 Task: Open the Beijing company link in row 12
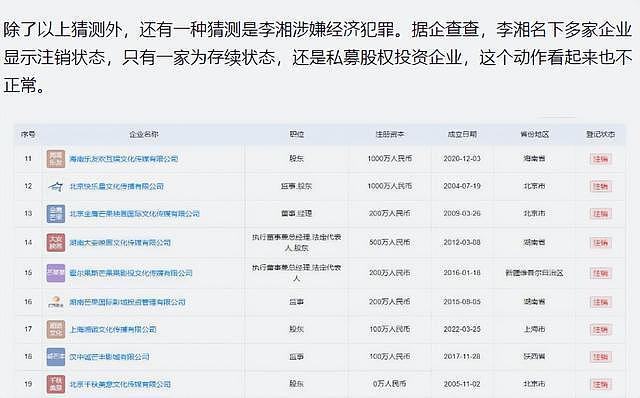(117, 187)
